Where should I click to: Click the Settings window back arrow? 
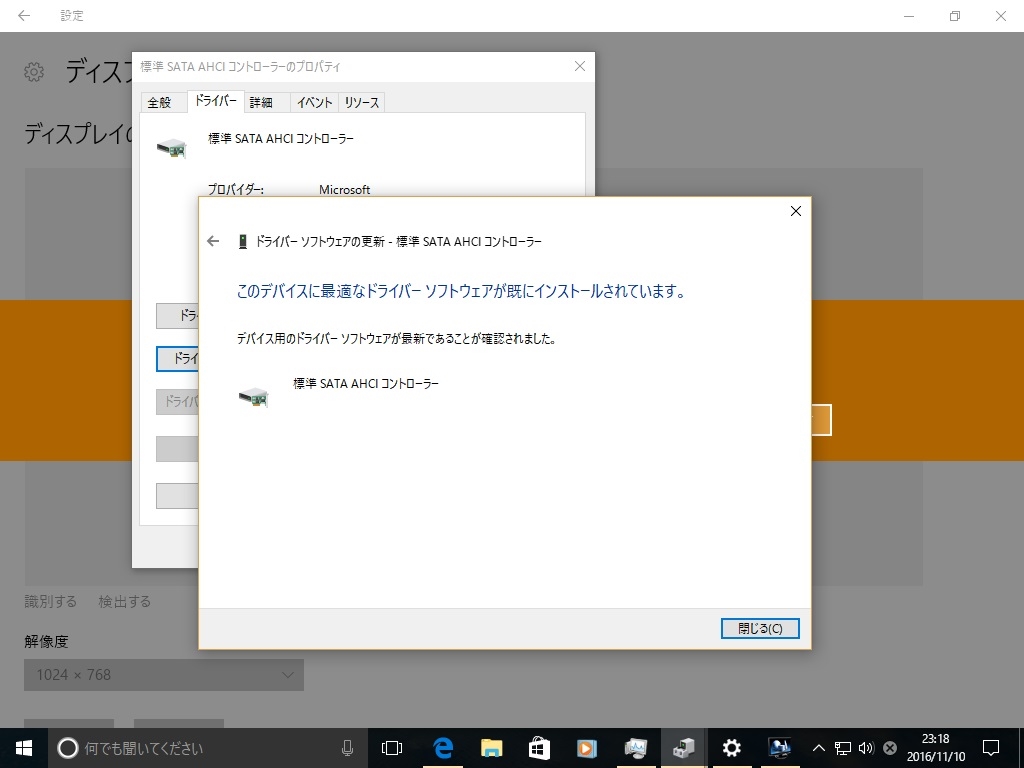tap(24, 16)
